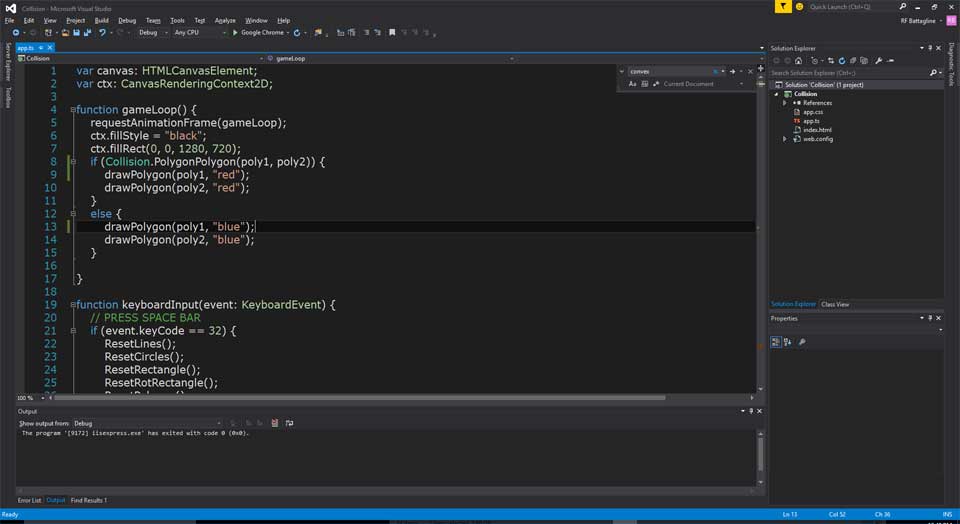
Task: Click the Navigate Backward icon in the toolbar
Action: (16, 33)
